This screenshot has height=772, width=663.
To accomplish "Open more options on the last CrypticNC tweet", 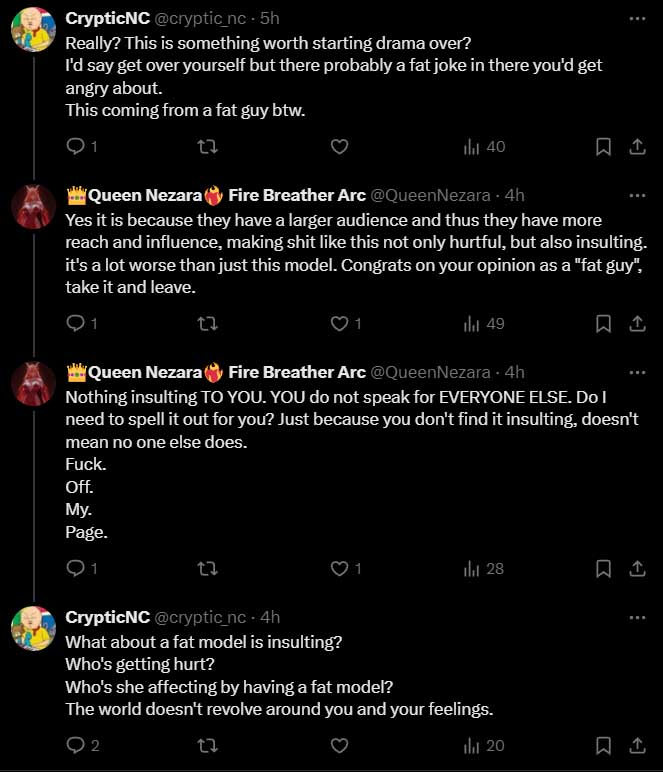I will click(x=637, y=617).
